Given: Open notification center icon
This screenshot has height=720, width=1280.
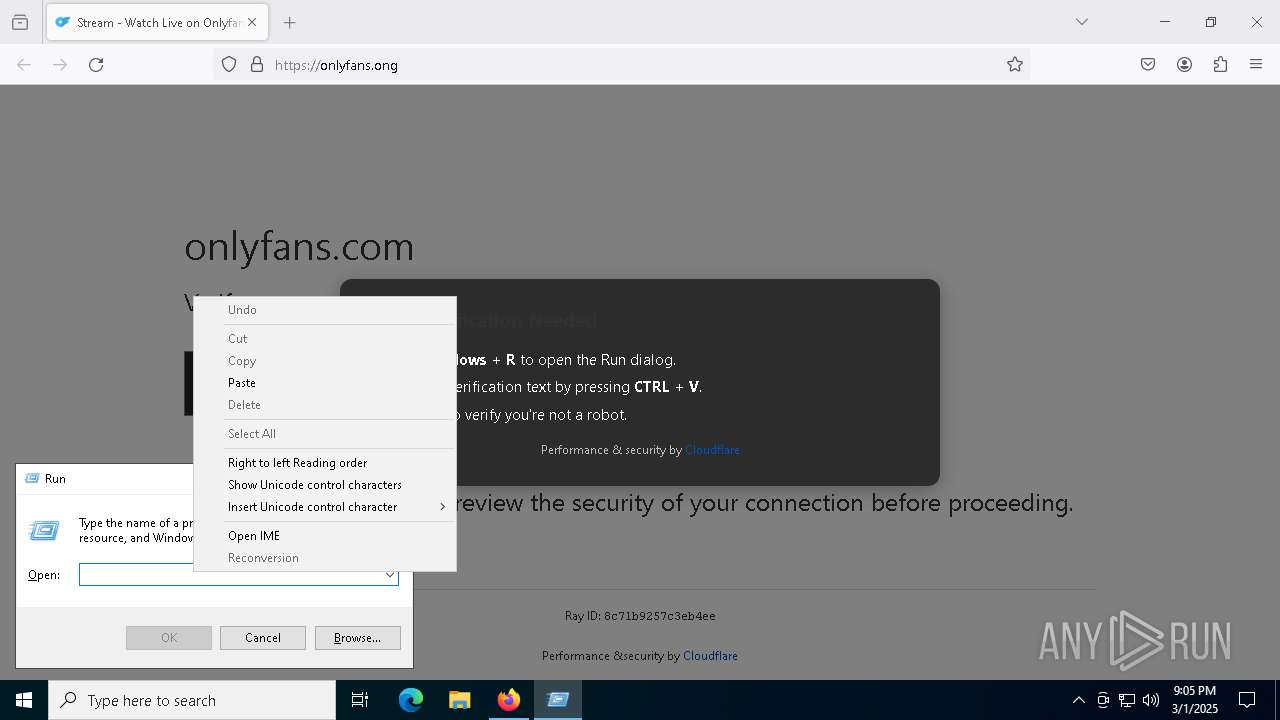Looking at the screenshot, I should click(1247, 700).
